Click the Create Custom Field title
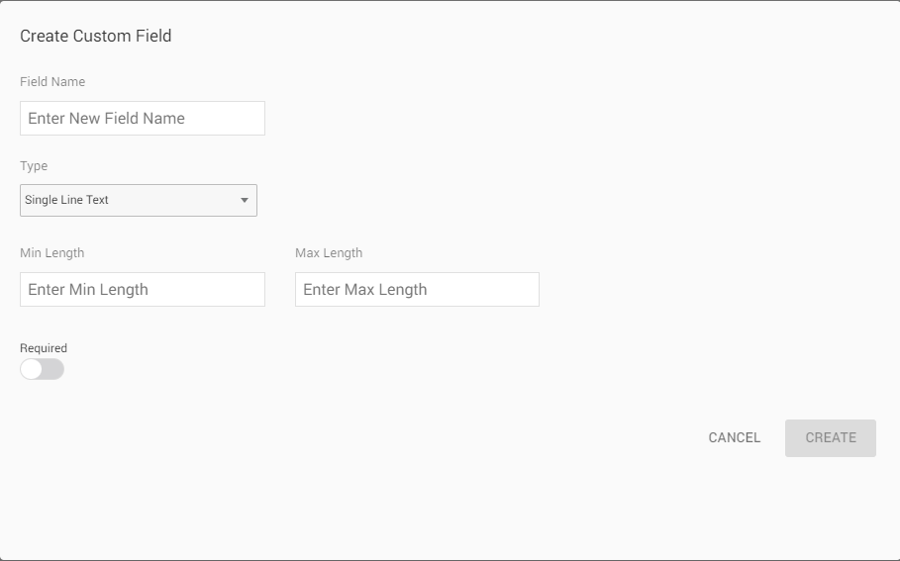Image resolution: width=900 pixels, height=561 pixels. tap(96, 36)
